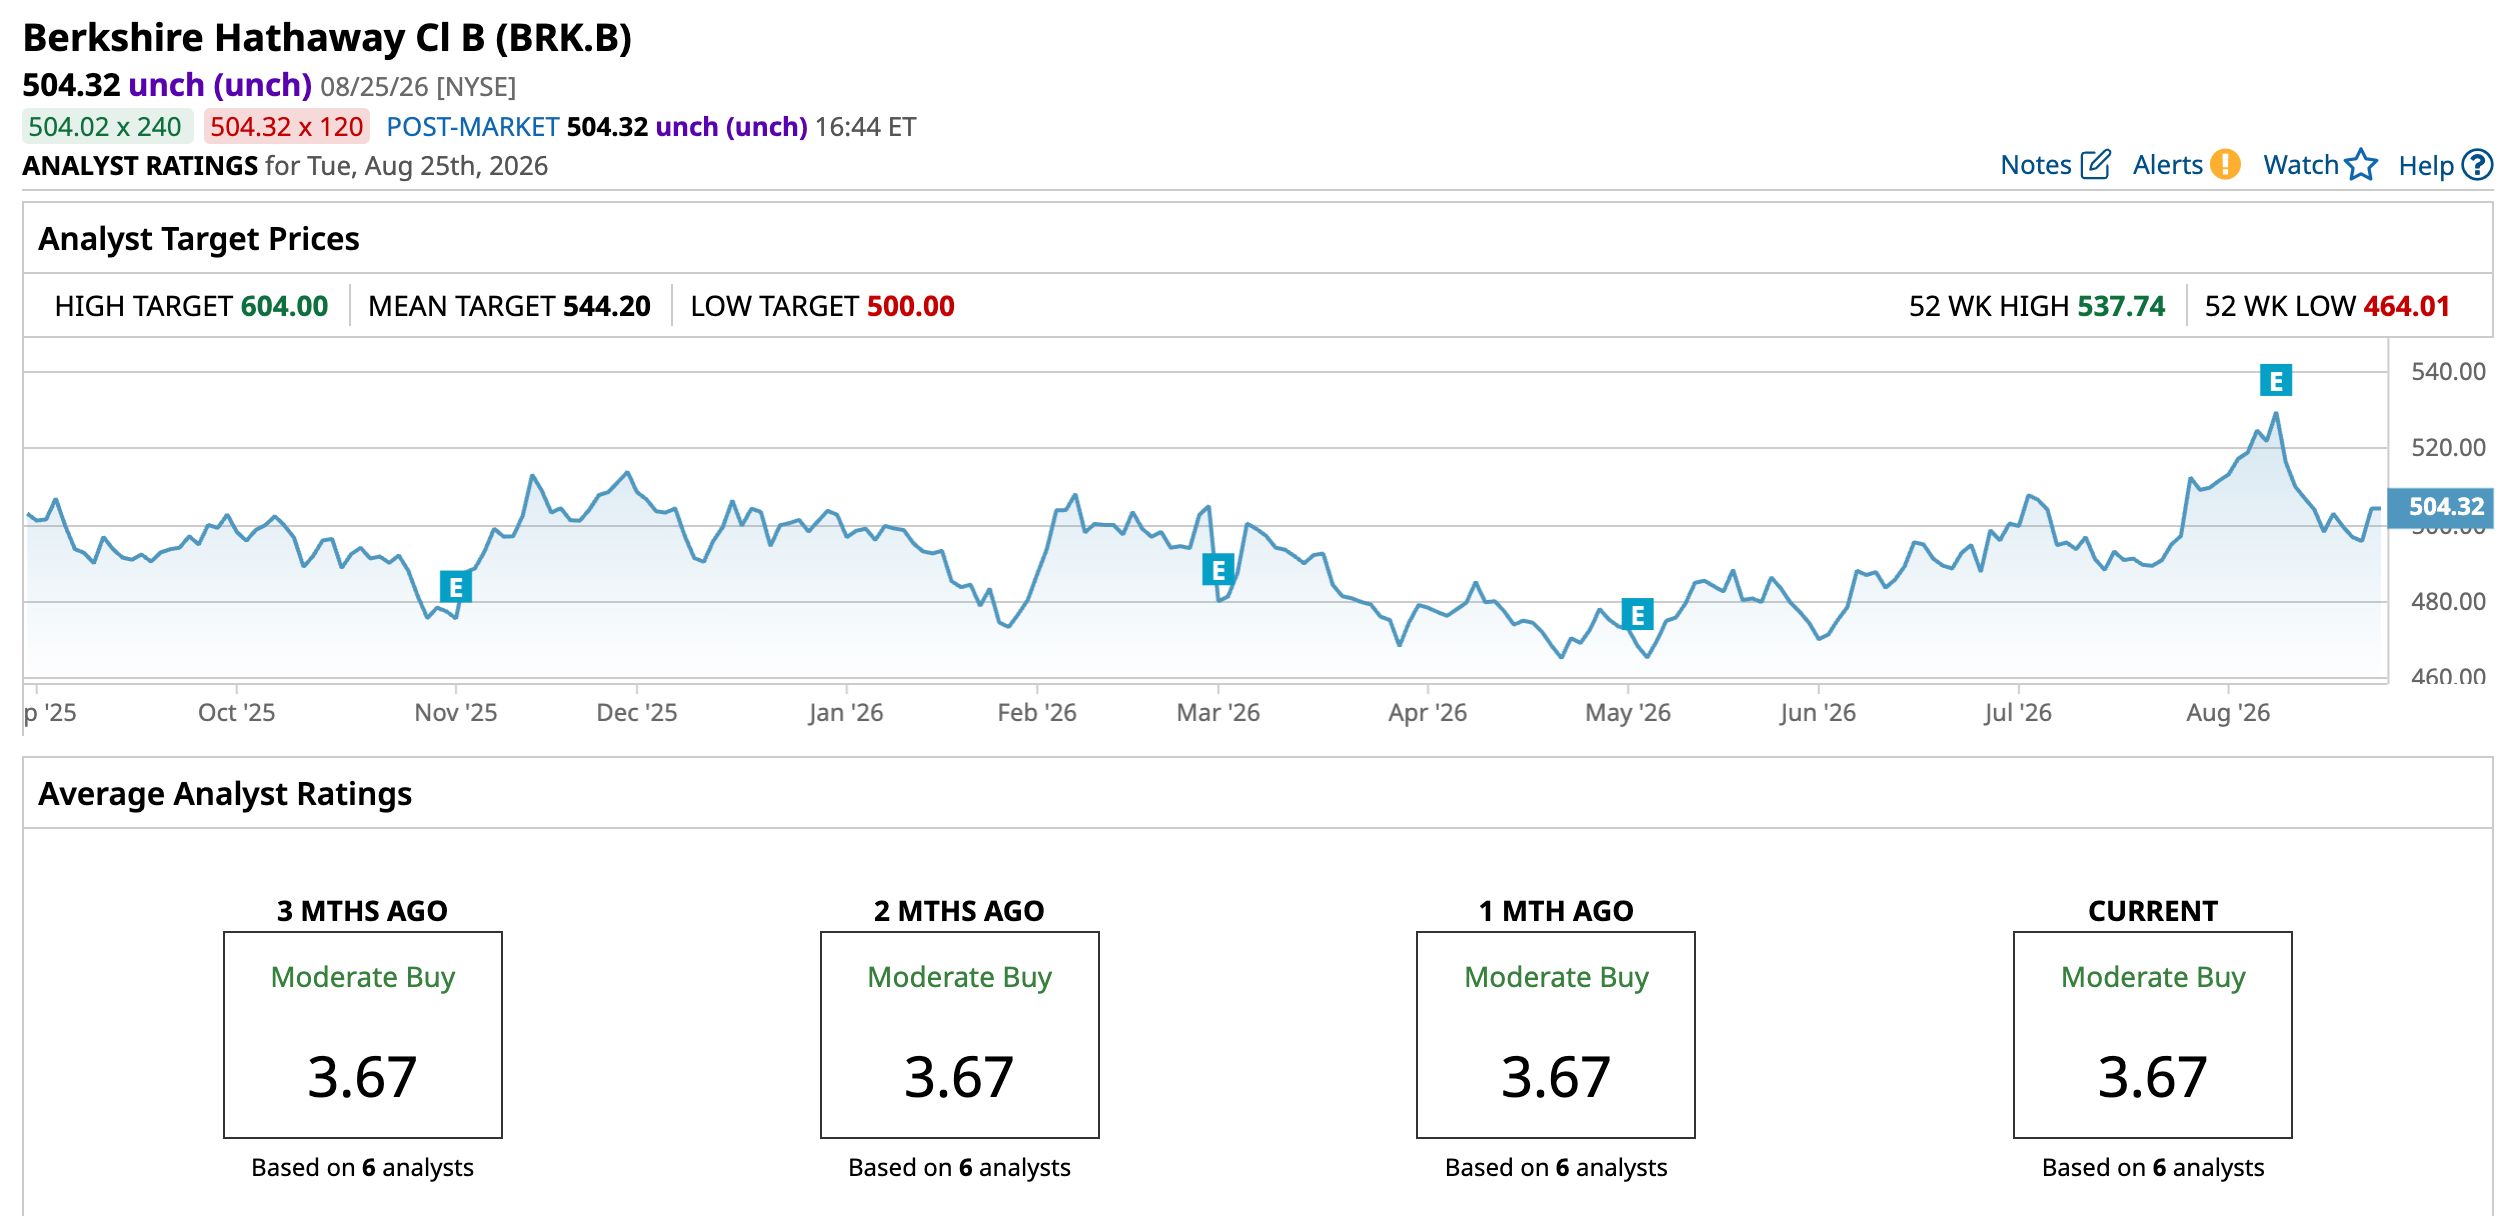Image resolution: width=2506 pixels, height=1216 pixels.
Task: Open the Alerts link
Action: point(2167,165)
